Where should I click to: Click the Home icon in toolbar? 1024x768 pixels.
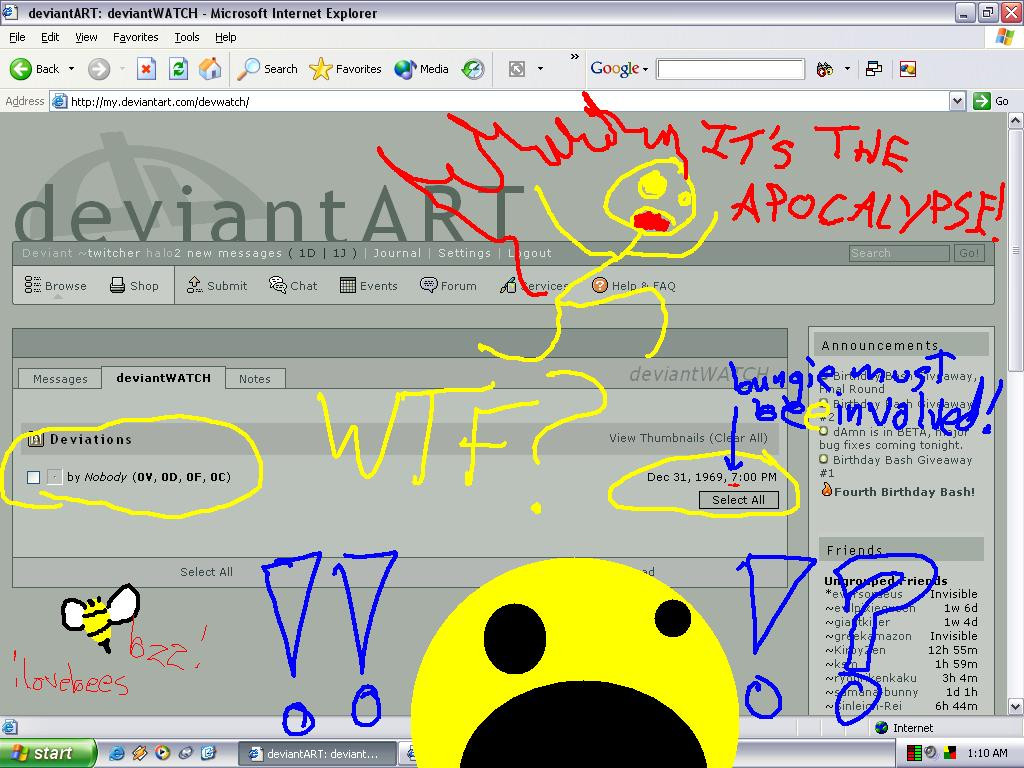[x=210, y=69]
